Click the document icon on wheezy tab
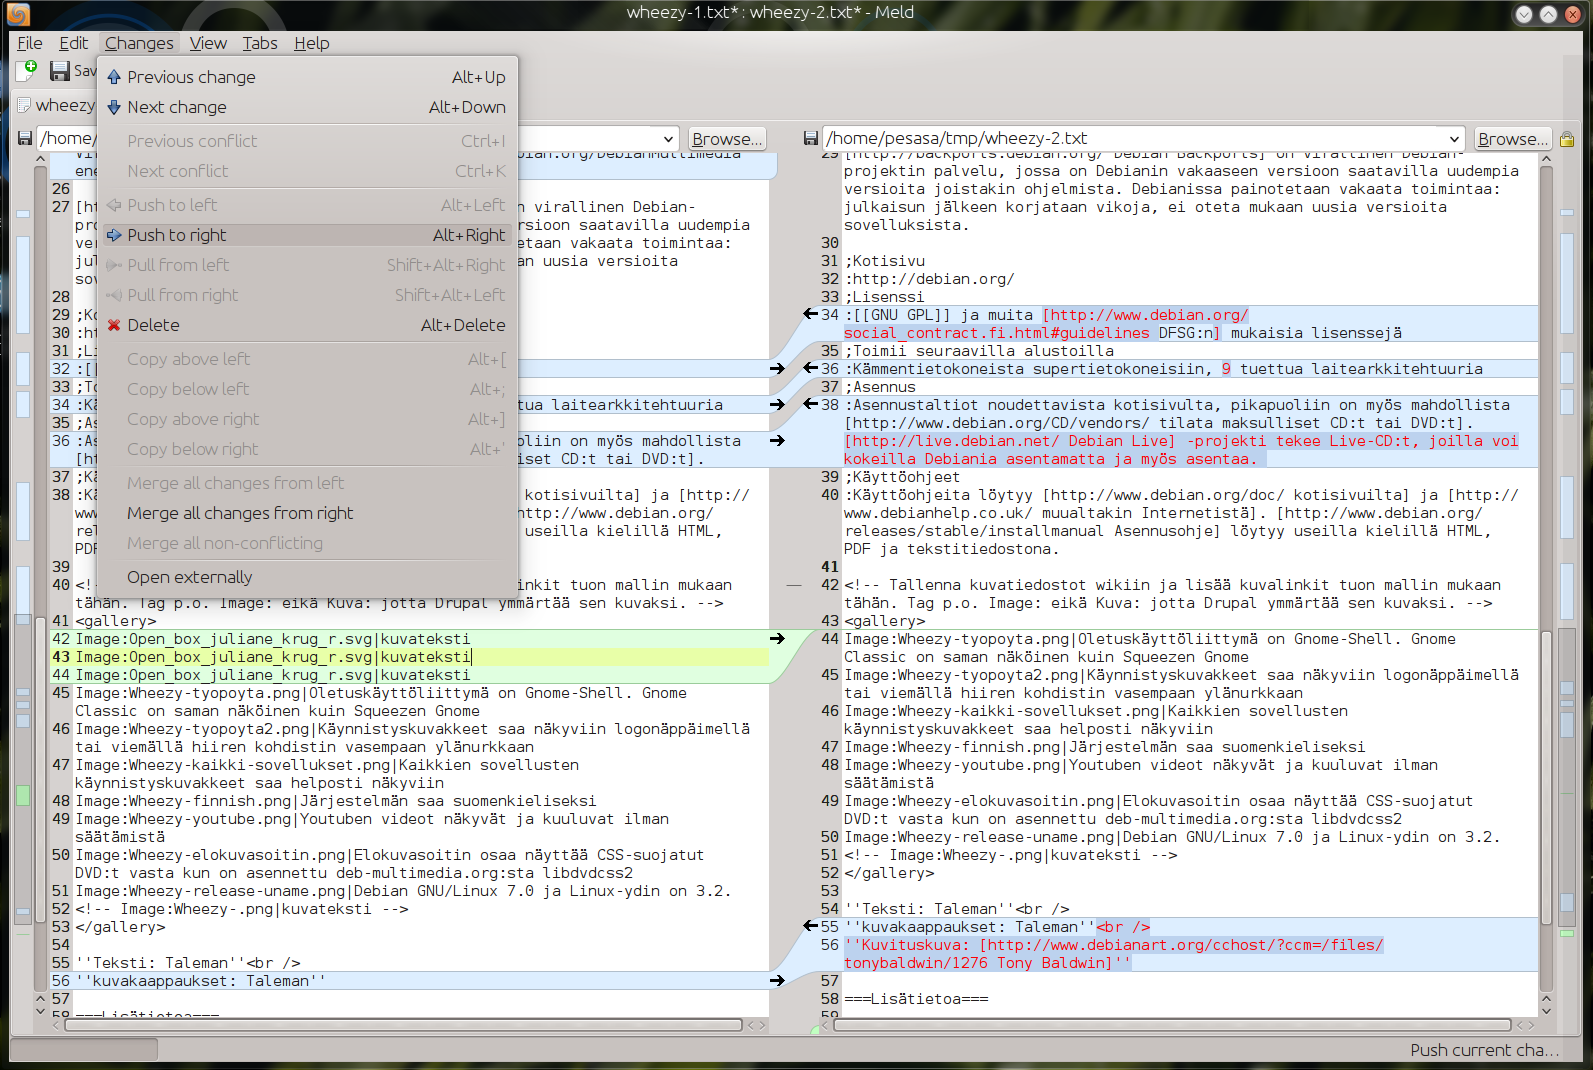This screenshot has height=1070, width=1593. 24,105
